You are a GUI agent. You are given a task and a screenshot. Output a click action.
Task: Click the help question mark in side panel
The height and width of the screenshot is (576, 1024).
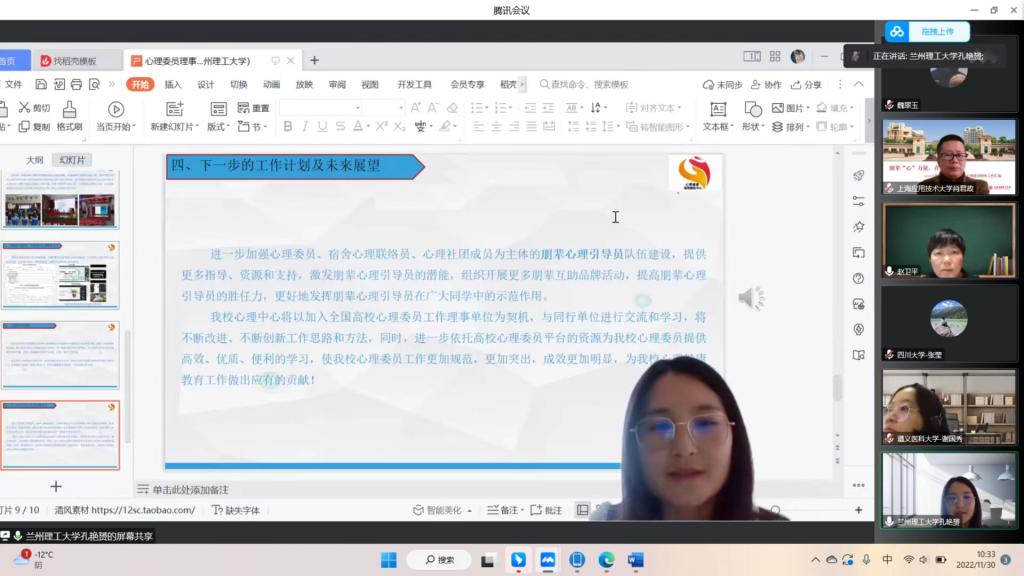[x=859, y=278]
